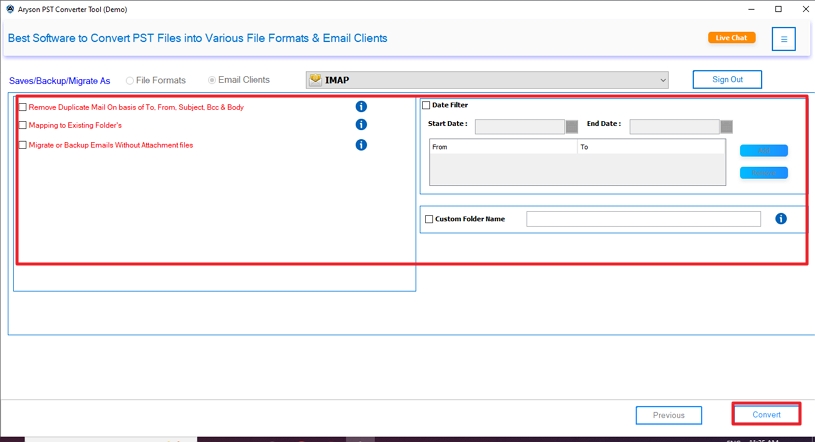Tick Mapping to Existing Folder's checkbox
This screenshot has width=815, height=442.
[23, 125]
